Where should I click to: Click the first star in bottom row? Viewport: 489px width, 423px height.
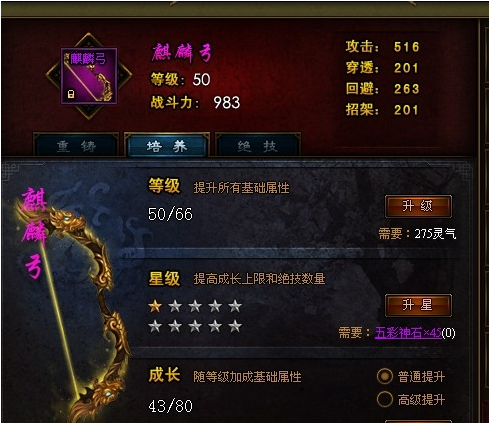pyautogui.click(x=155, y=326)
